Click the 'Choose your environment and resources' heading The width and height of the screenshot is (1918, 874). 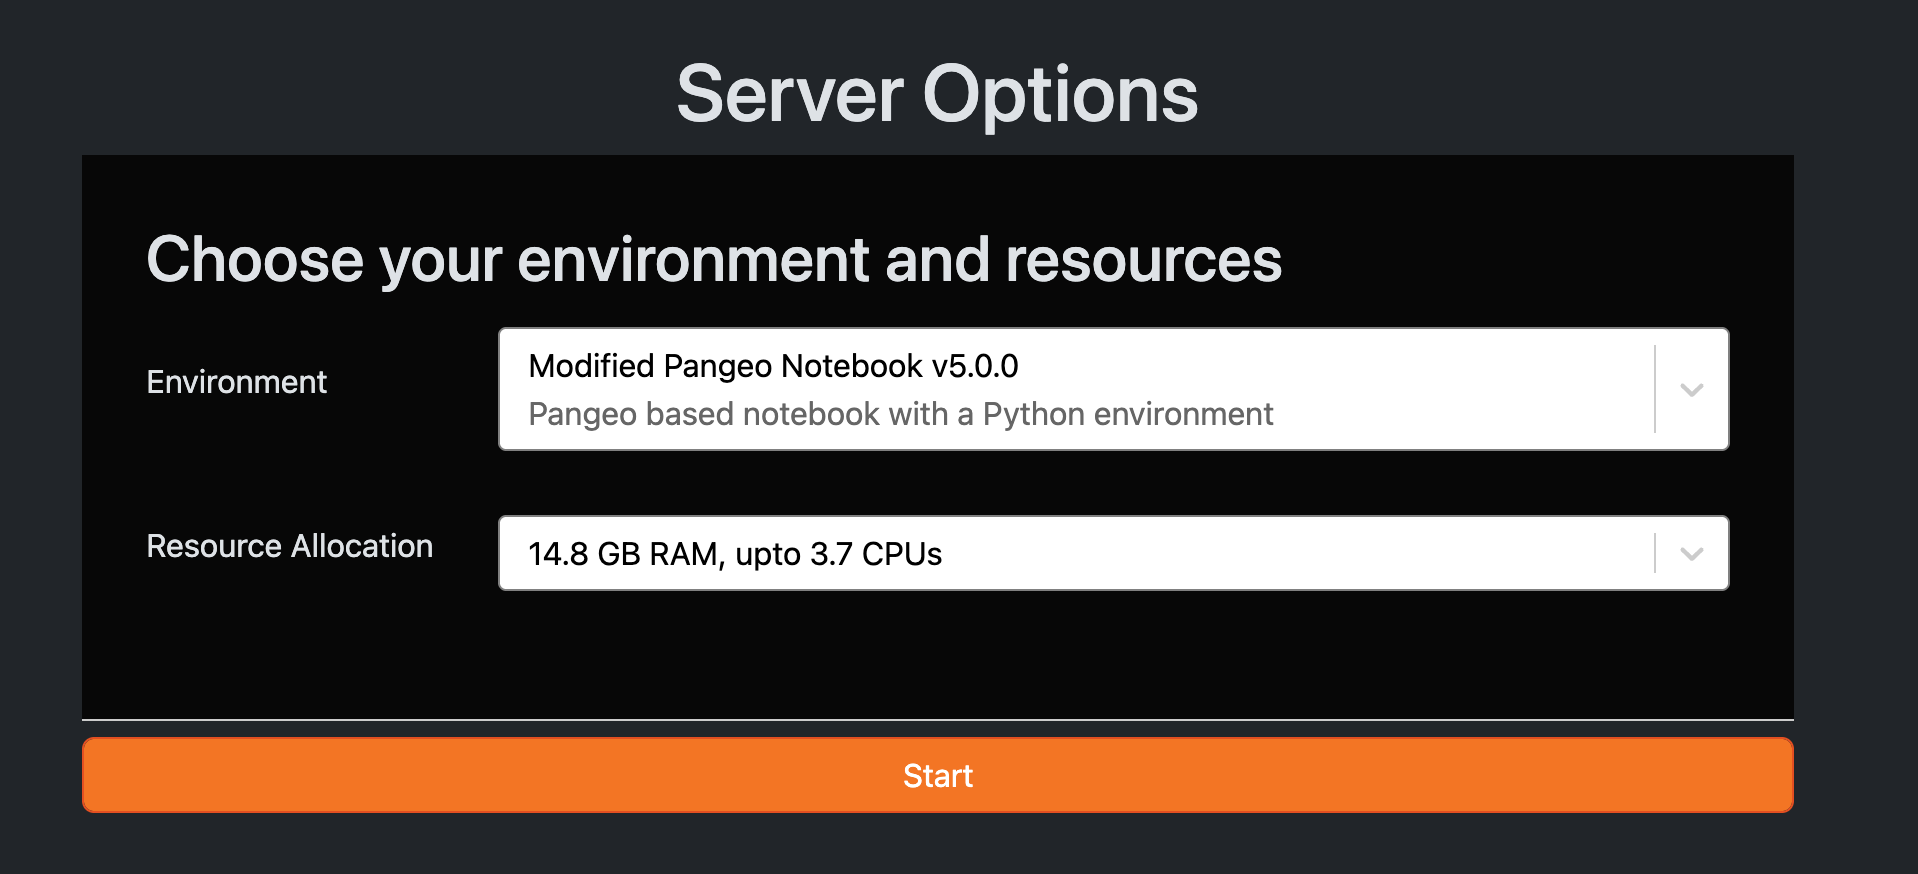(714, 260)
